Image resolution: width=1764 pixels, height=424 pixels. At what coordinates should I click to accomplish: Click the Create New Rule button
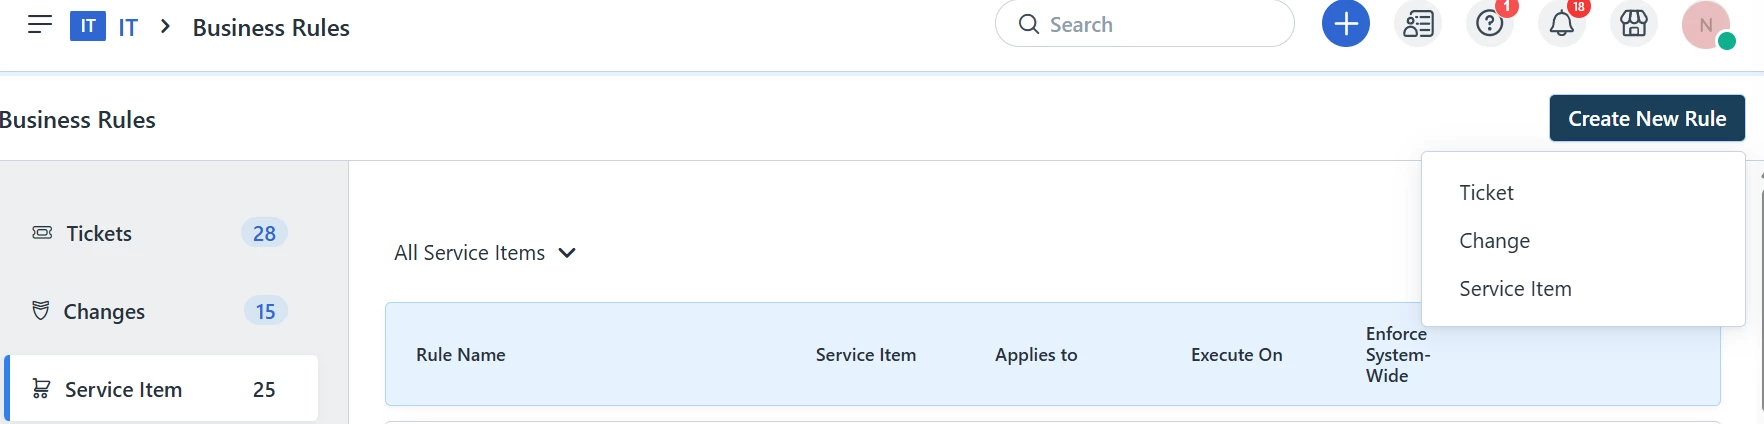[1647, 118]
